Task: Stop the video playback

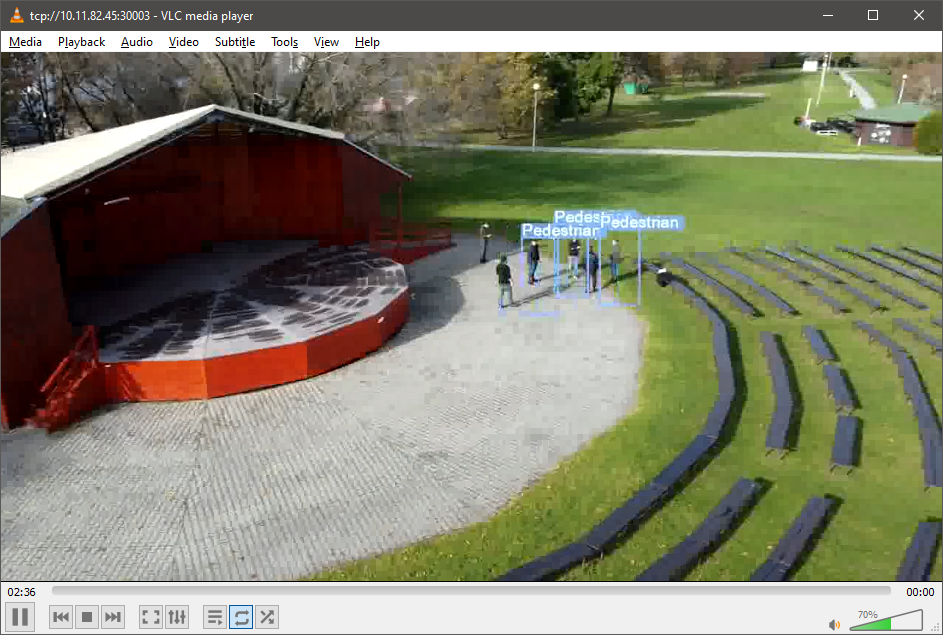Action: click(87, 617)
